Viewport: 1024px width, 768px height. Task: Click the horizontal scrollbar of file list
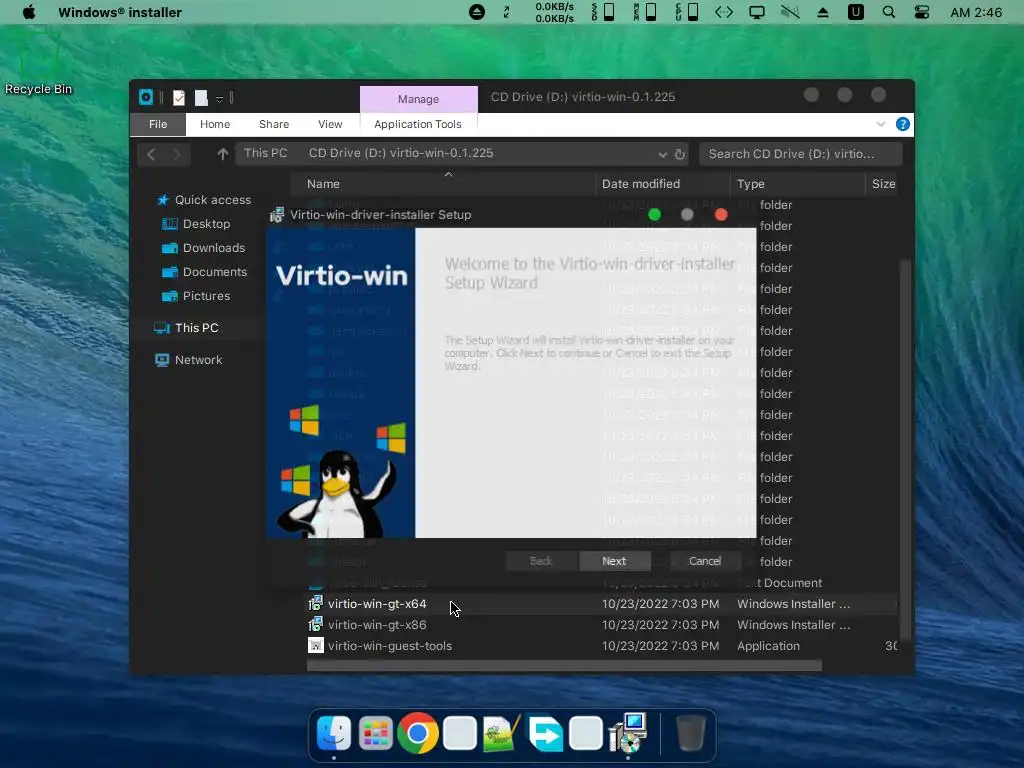click(564, 665)
